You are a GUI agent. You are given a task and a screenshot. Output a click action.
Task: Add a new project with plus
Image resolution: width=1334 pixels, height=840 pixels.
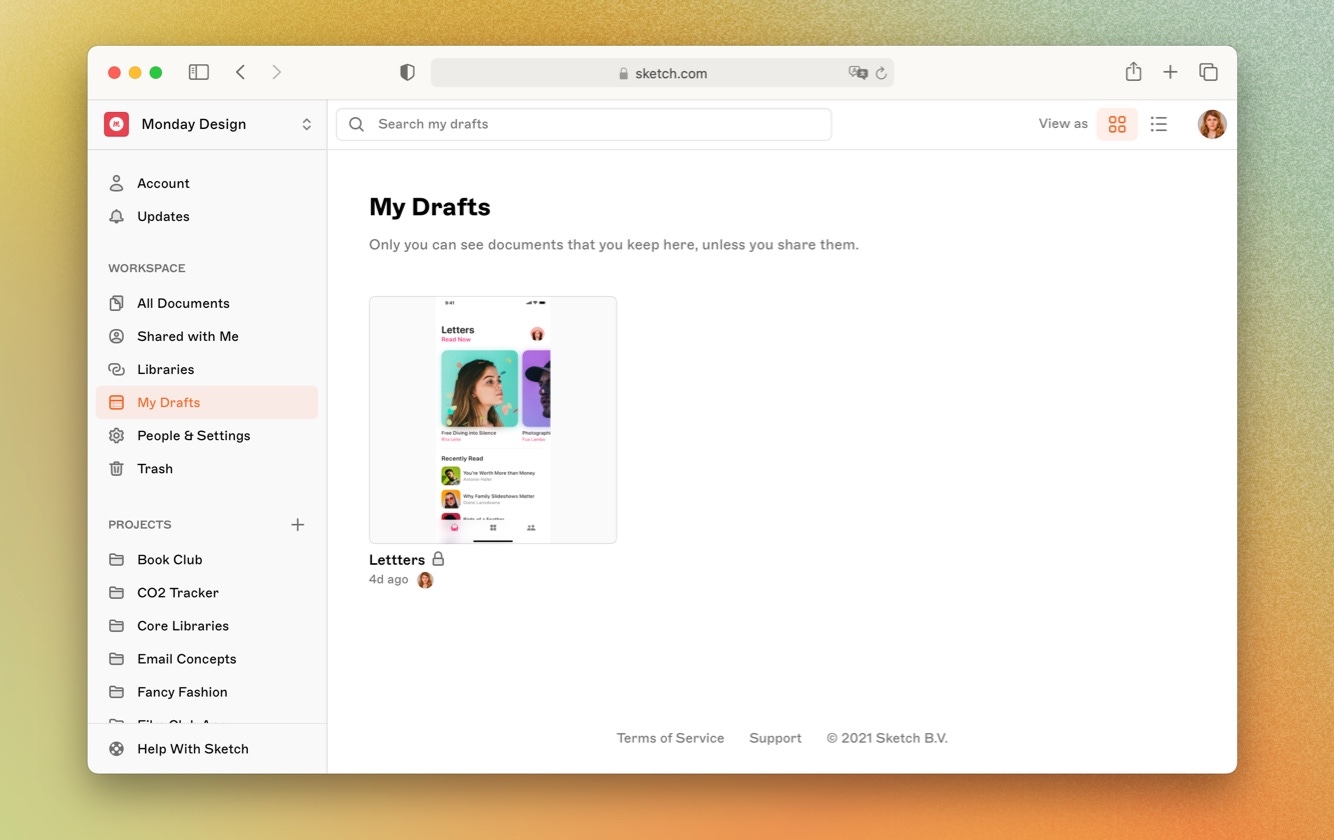[297, 524]
